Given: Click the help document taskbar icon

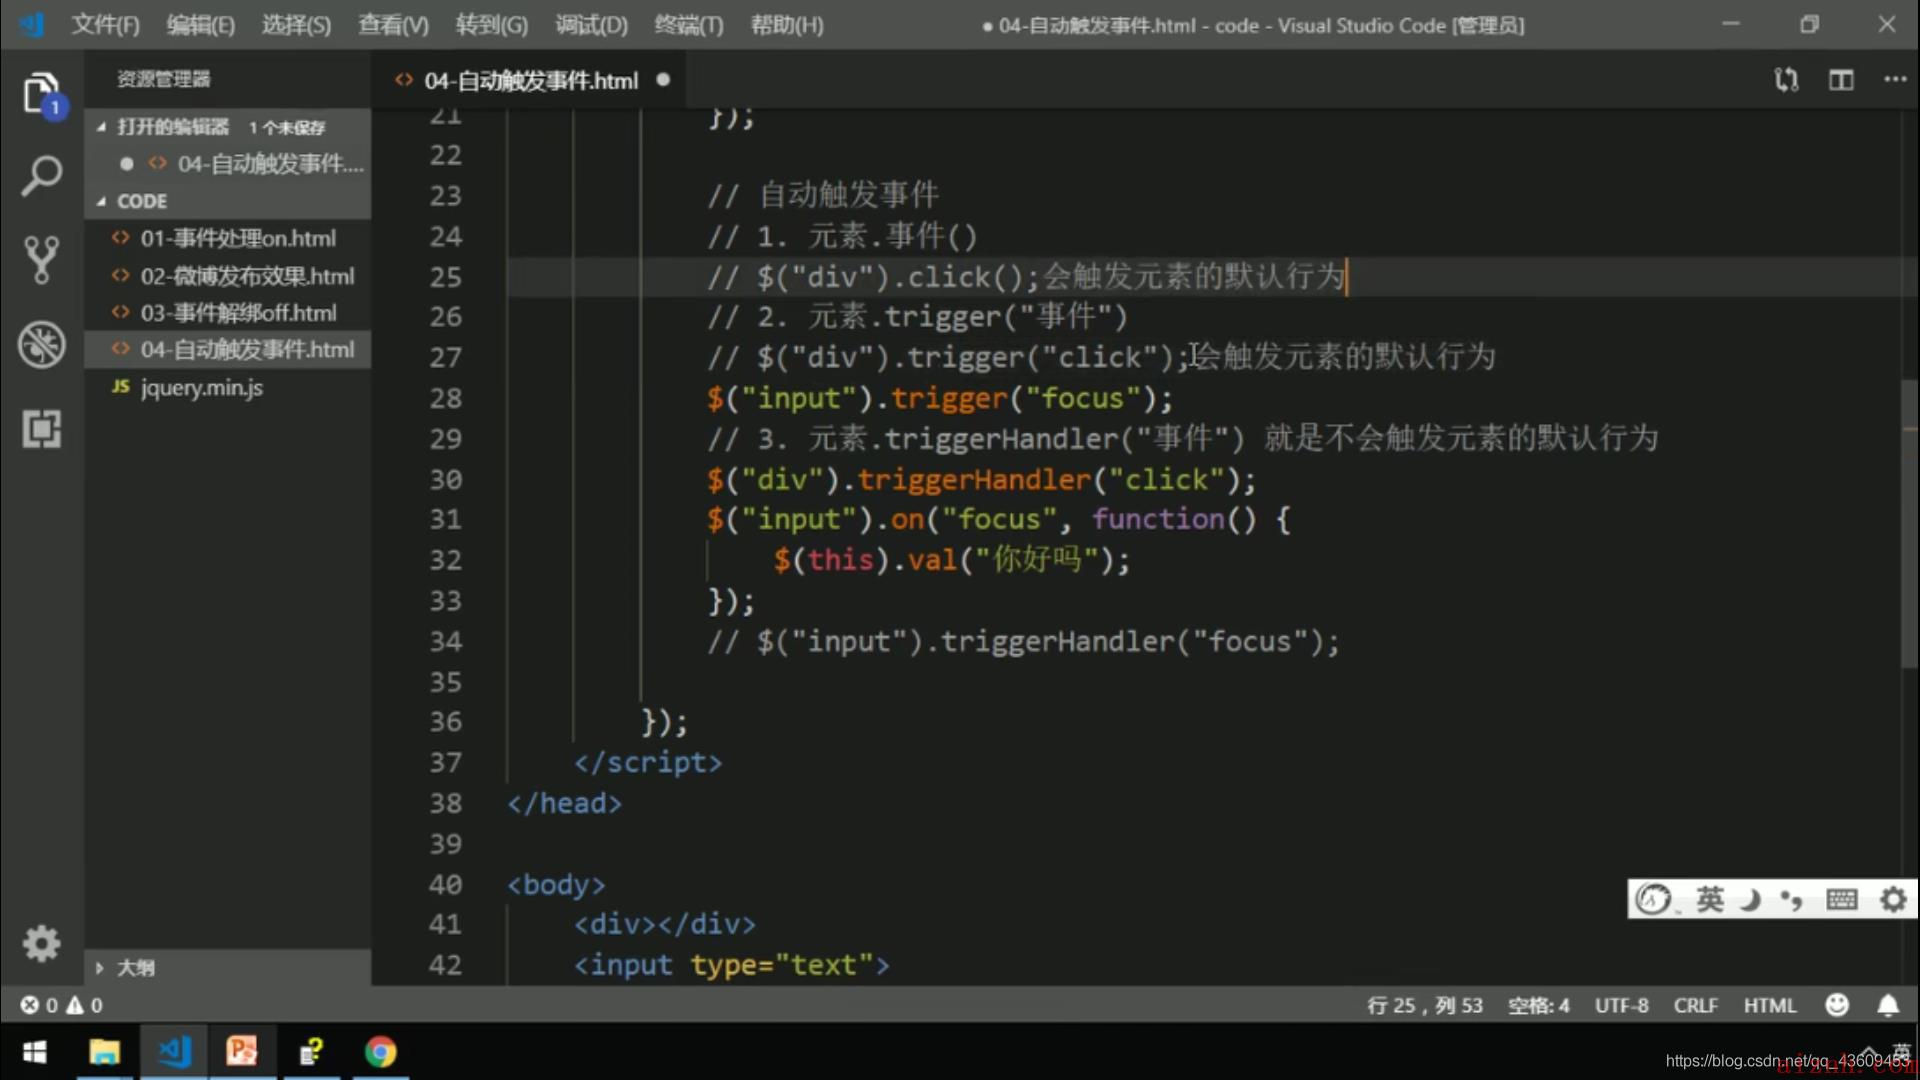Looking at the screenshot, I should tap(311, 1052).
